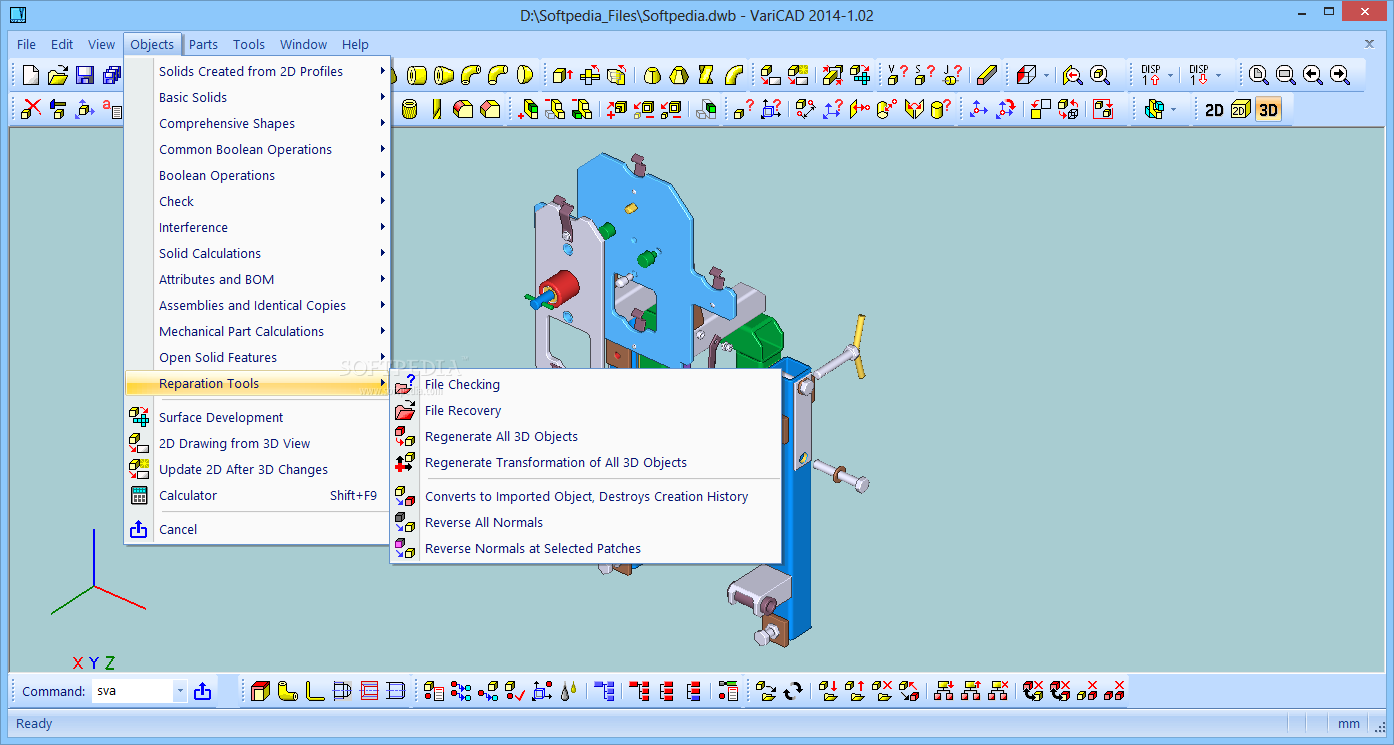Open the cyan solid group dropdown arrow

[x=1174, y=109]
